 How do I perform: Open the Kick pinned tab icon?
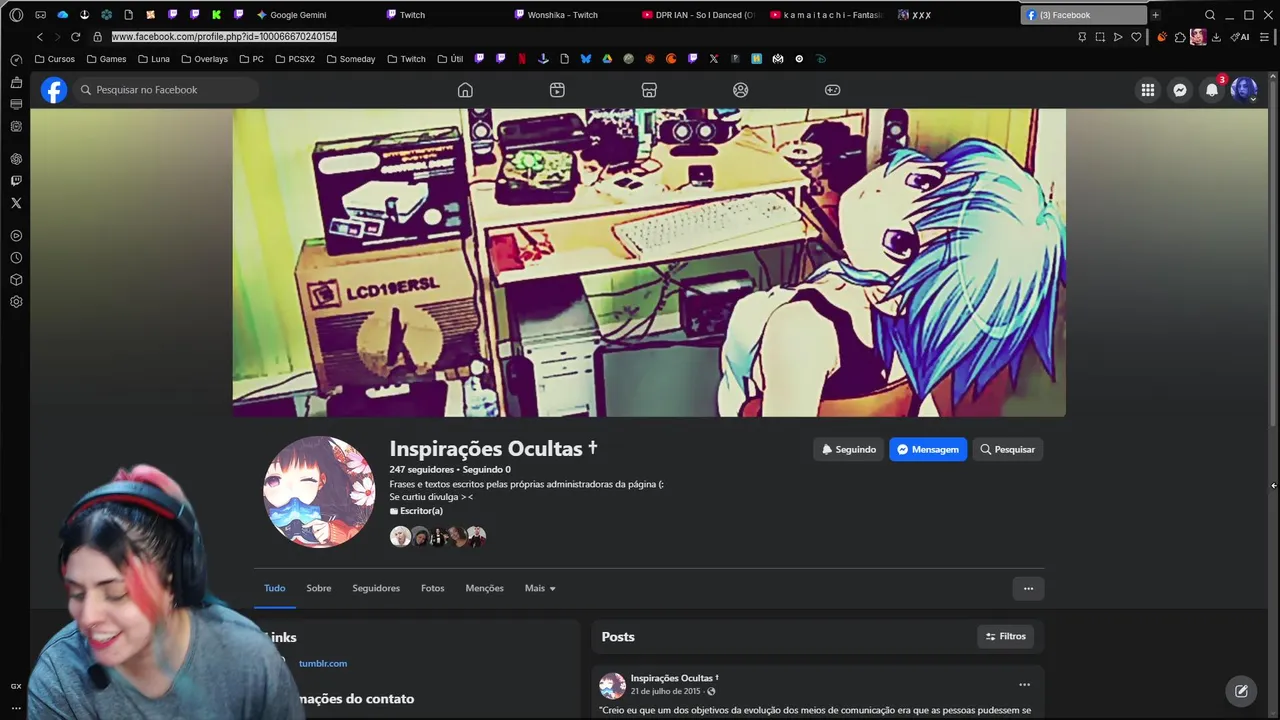216,15
